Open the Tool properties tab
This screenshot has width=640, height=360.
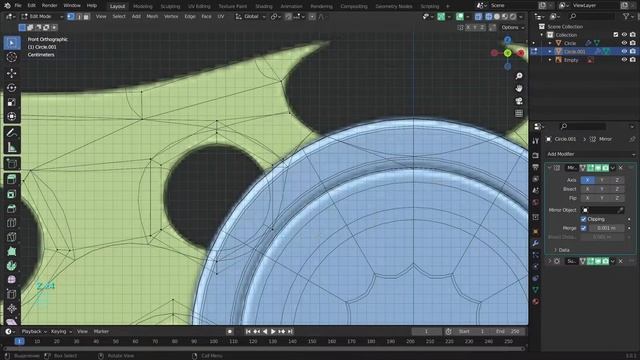(536, 141)
